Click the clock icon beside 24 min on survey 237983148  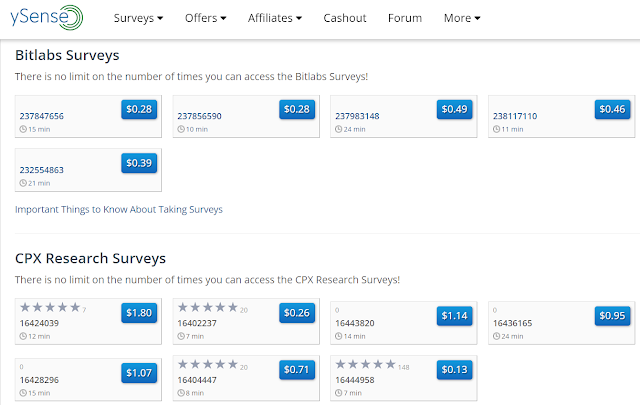tap(339, 129)
